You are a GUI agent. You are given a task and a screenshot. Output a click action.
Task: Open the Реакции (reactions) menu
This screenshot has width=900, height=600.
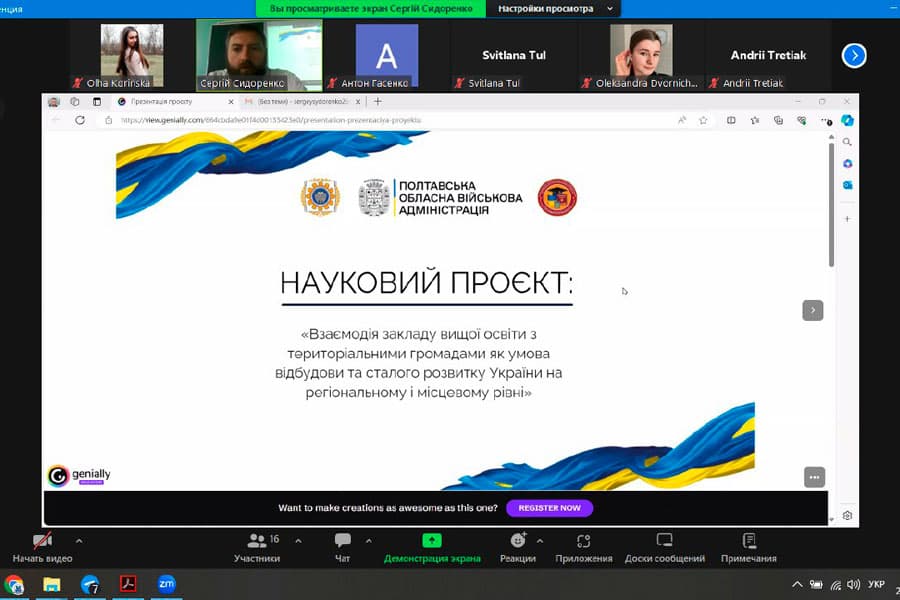(517, 547)
